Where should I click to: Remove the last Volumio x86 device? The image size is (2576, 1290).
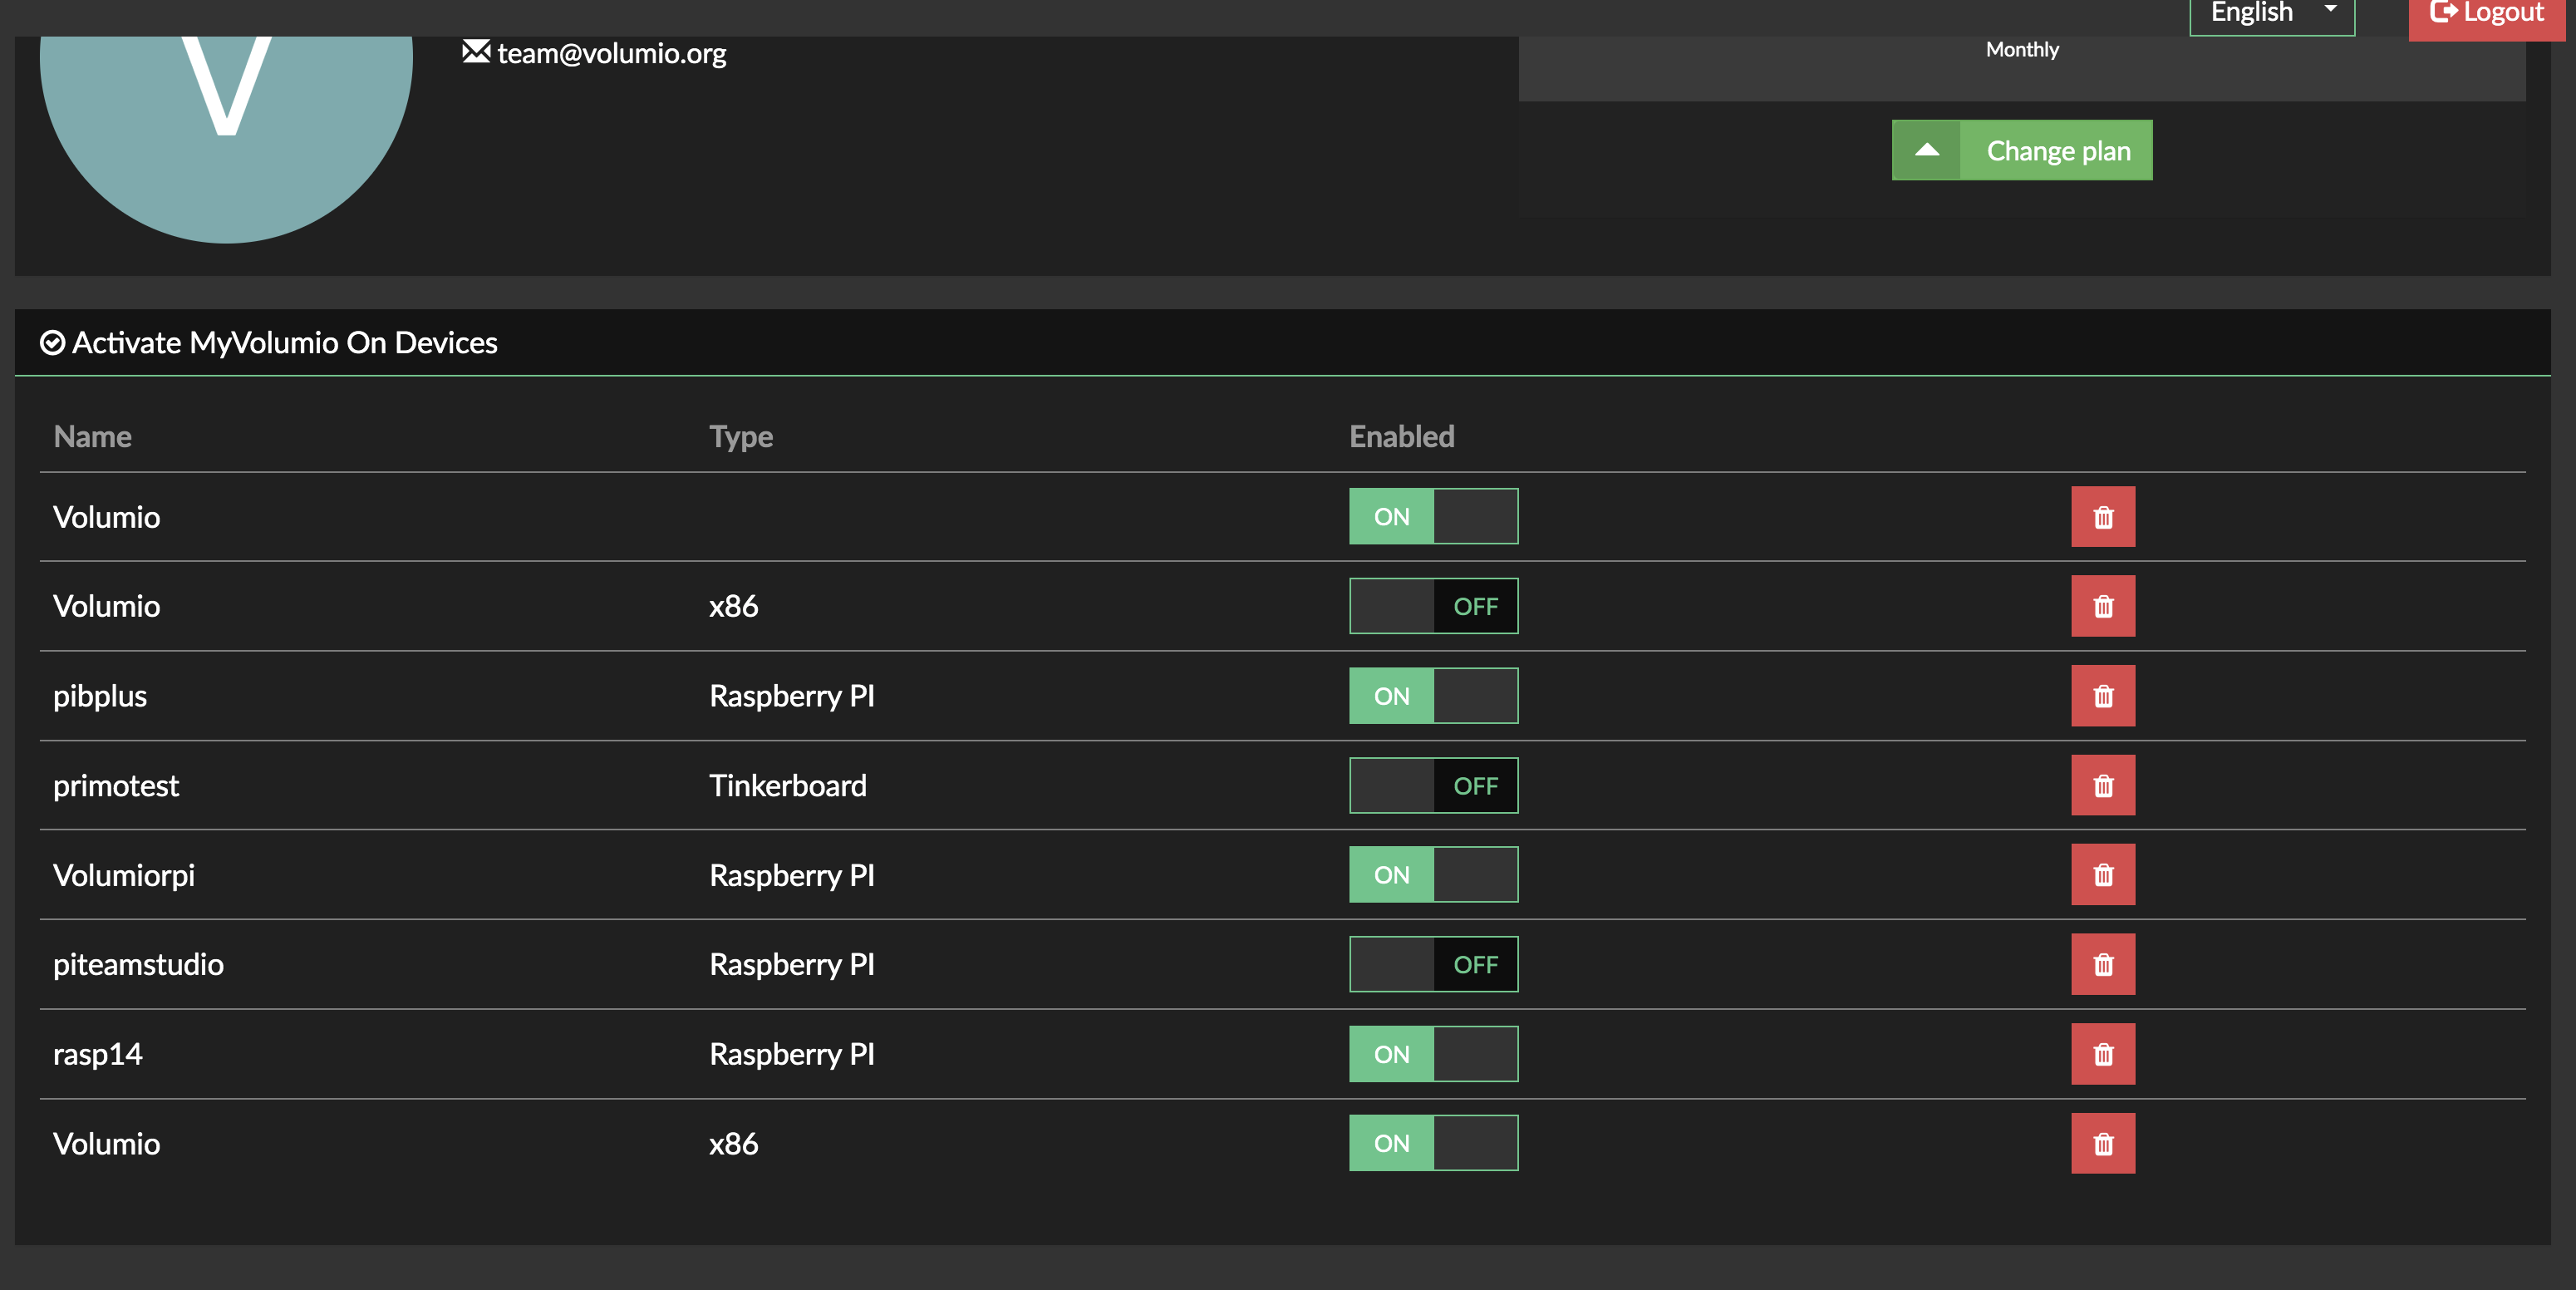click(x=2102, y=1144)
